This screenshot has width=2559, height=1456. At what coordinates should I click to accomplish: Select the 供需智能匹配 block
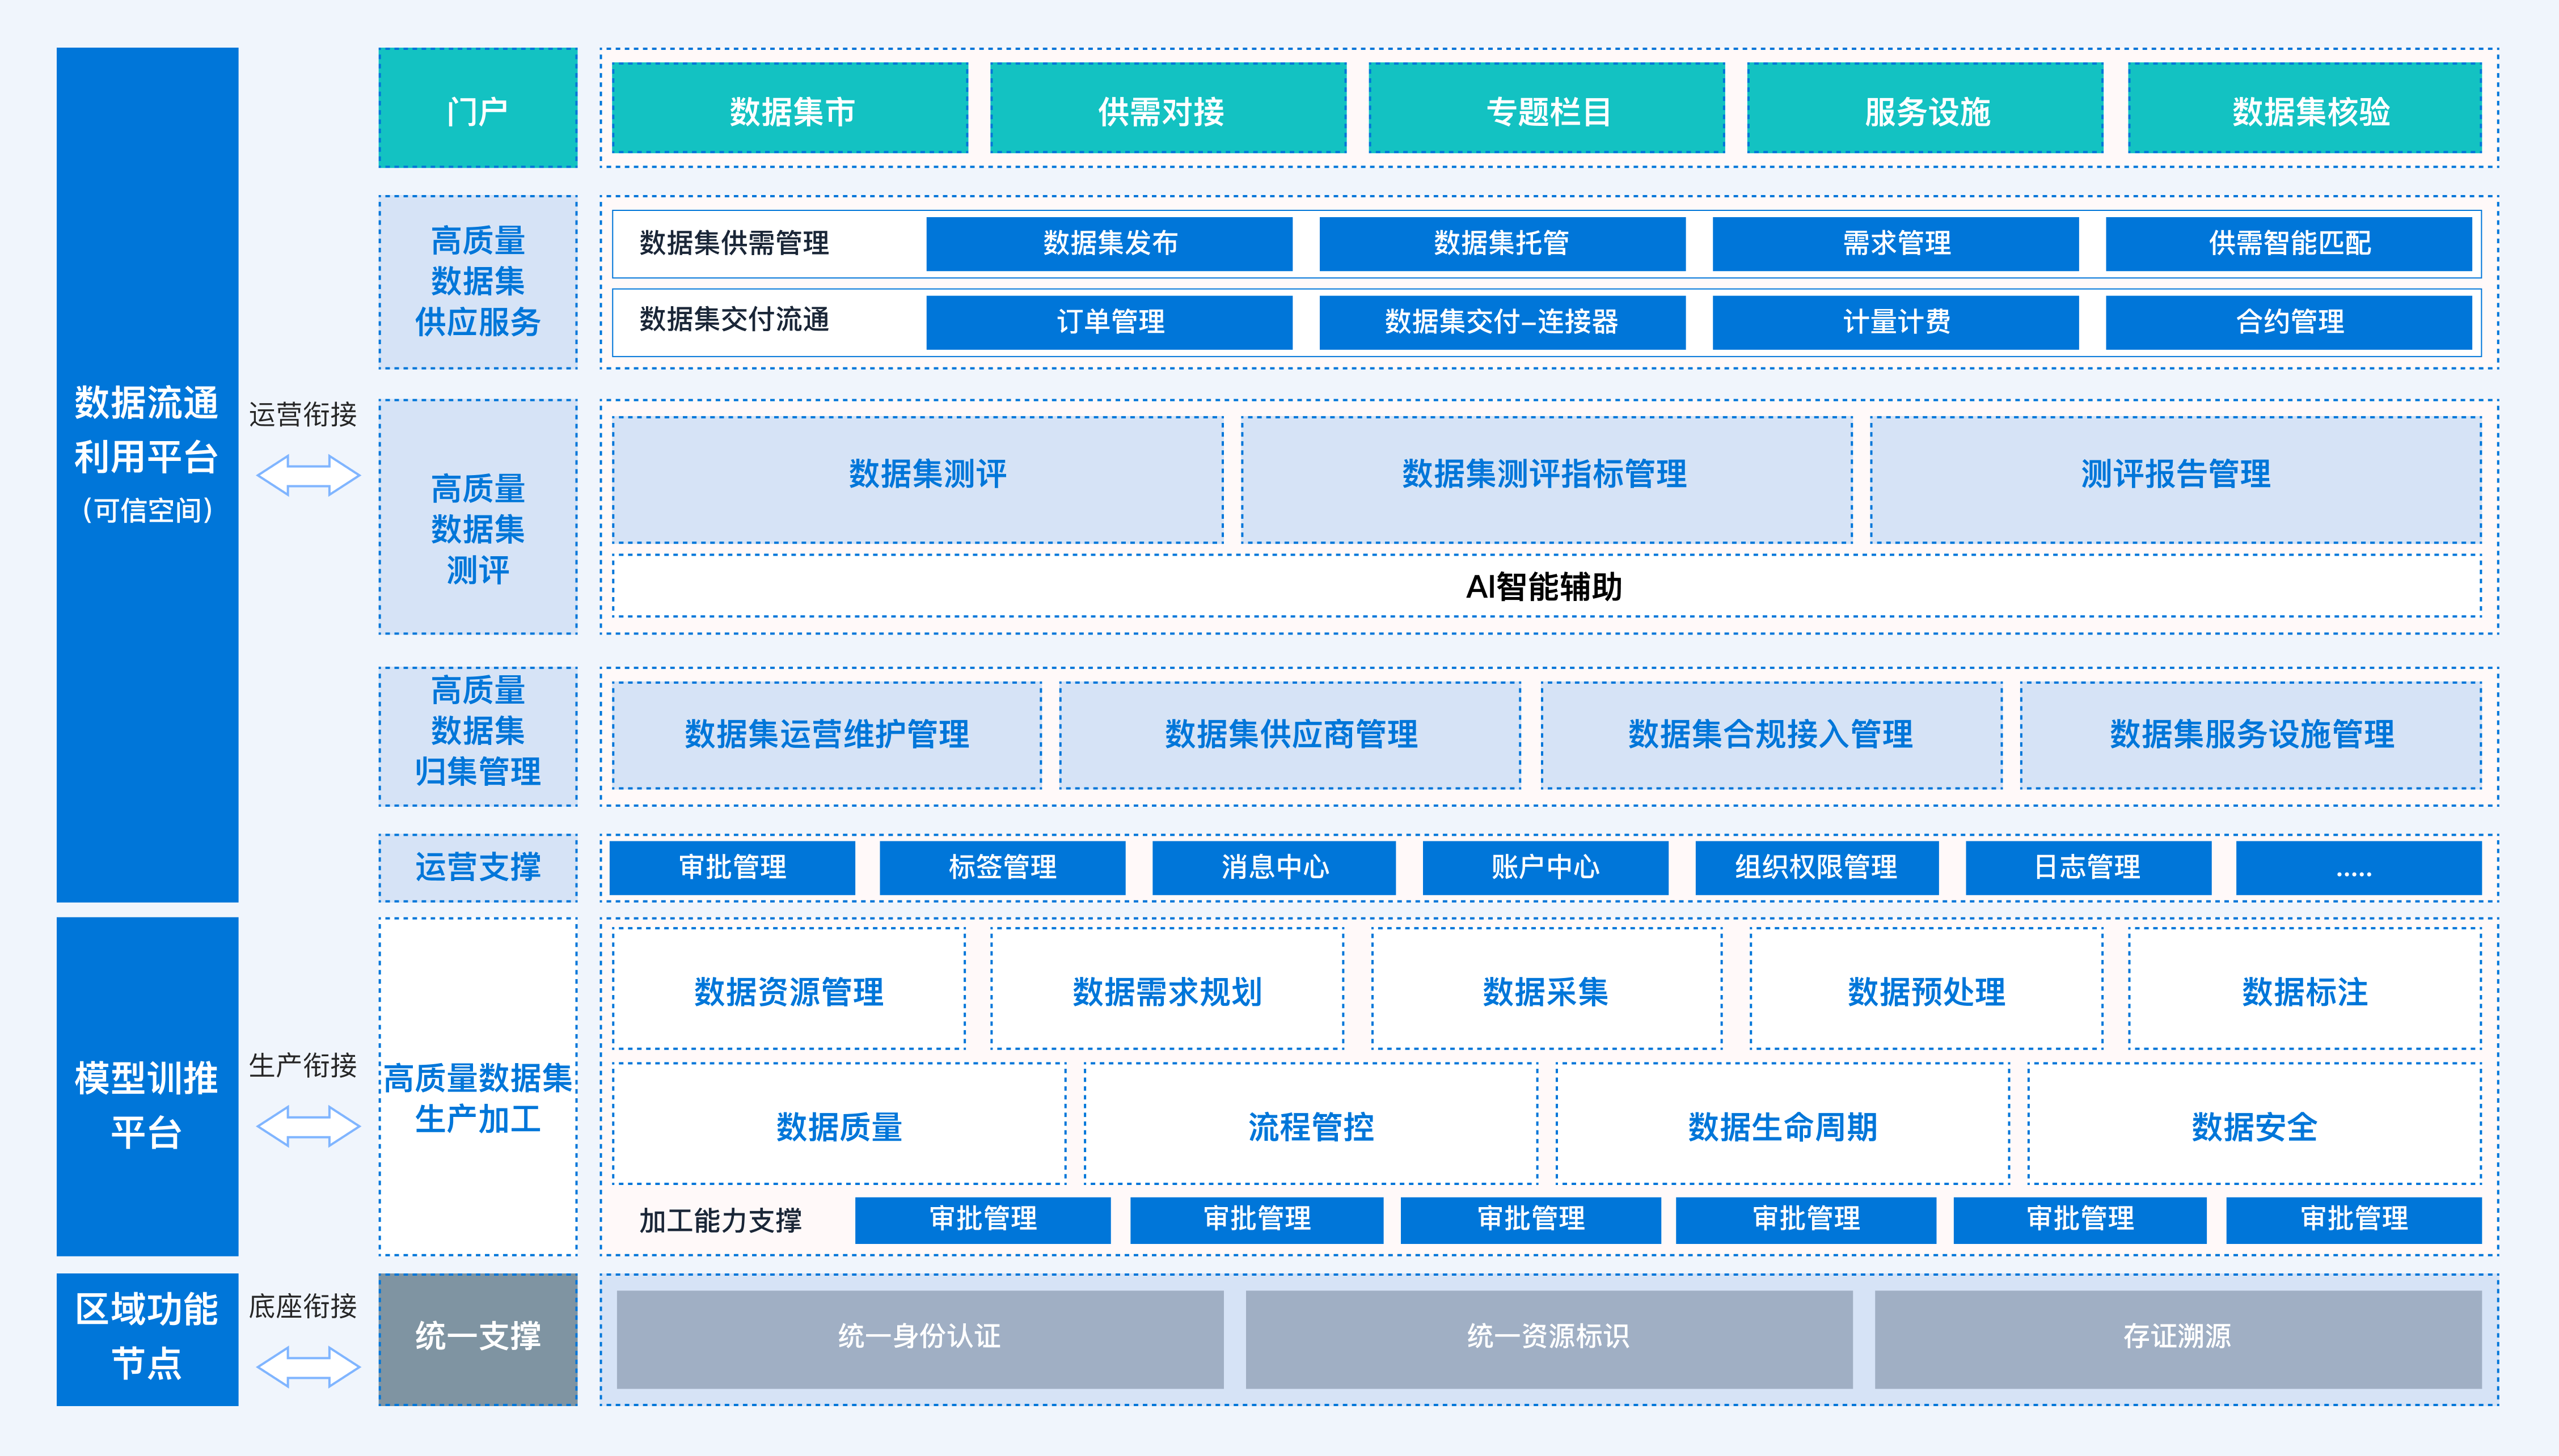click(x=2288, y=243)
